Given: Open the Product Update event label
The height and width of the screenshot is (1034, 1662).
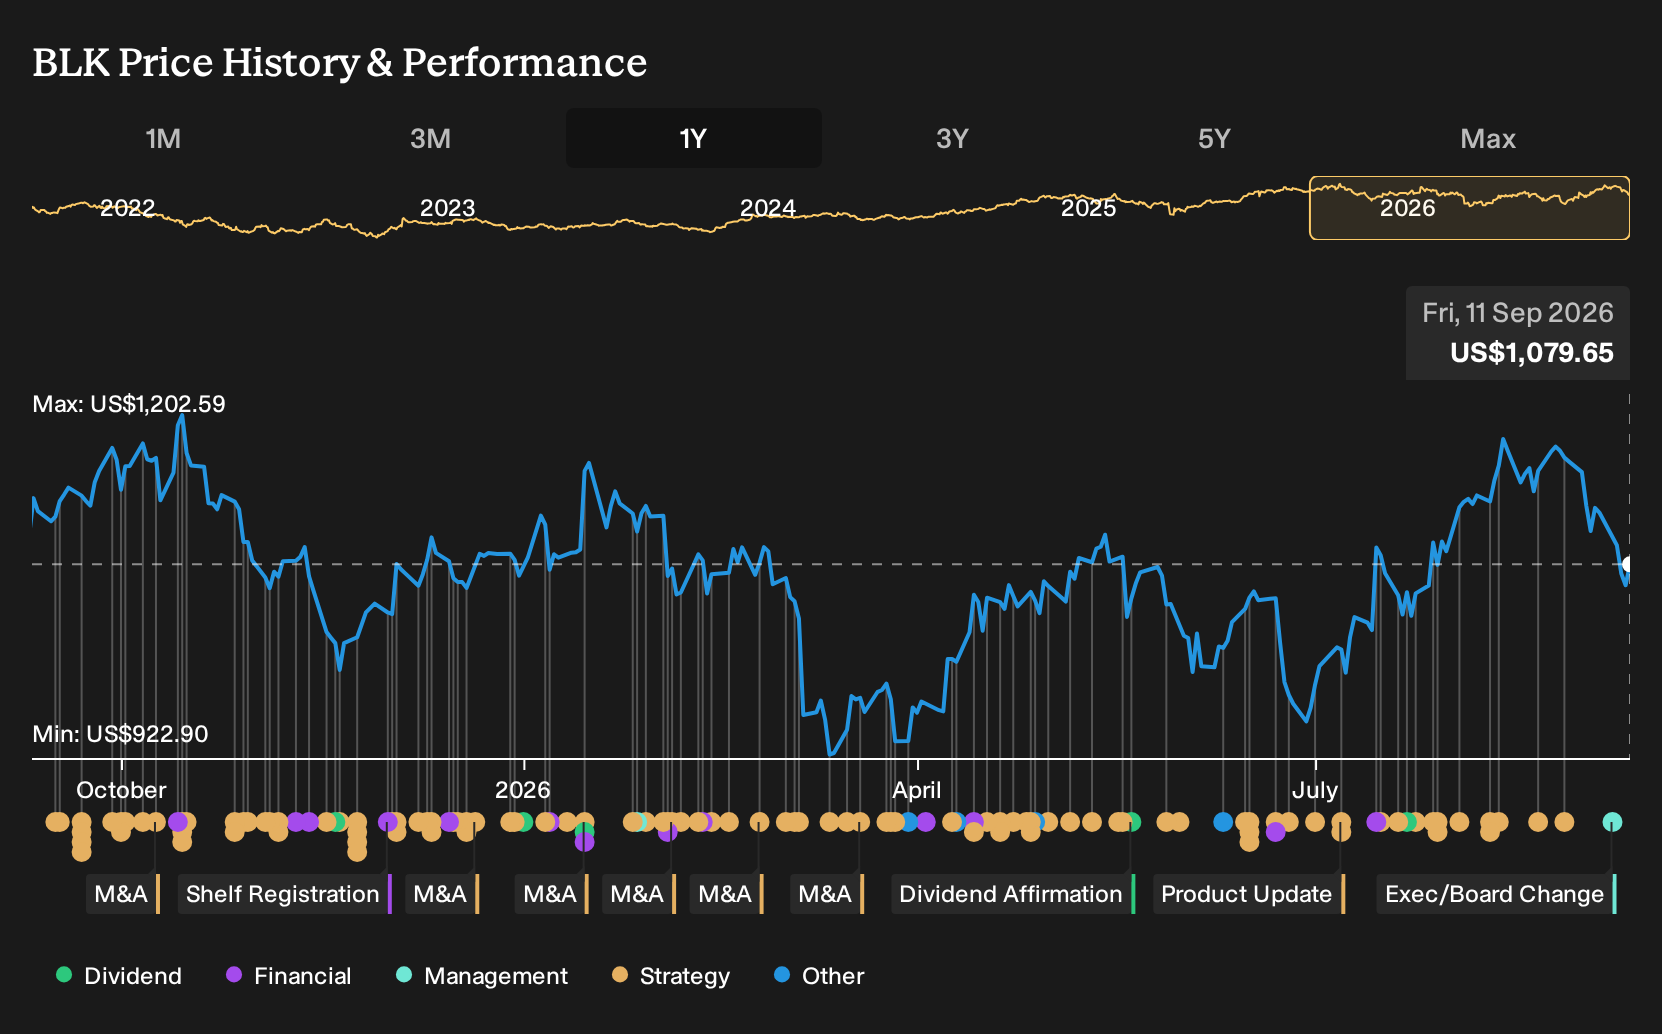Looking at the screenshot, I should click(x=1248, y=894).
